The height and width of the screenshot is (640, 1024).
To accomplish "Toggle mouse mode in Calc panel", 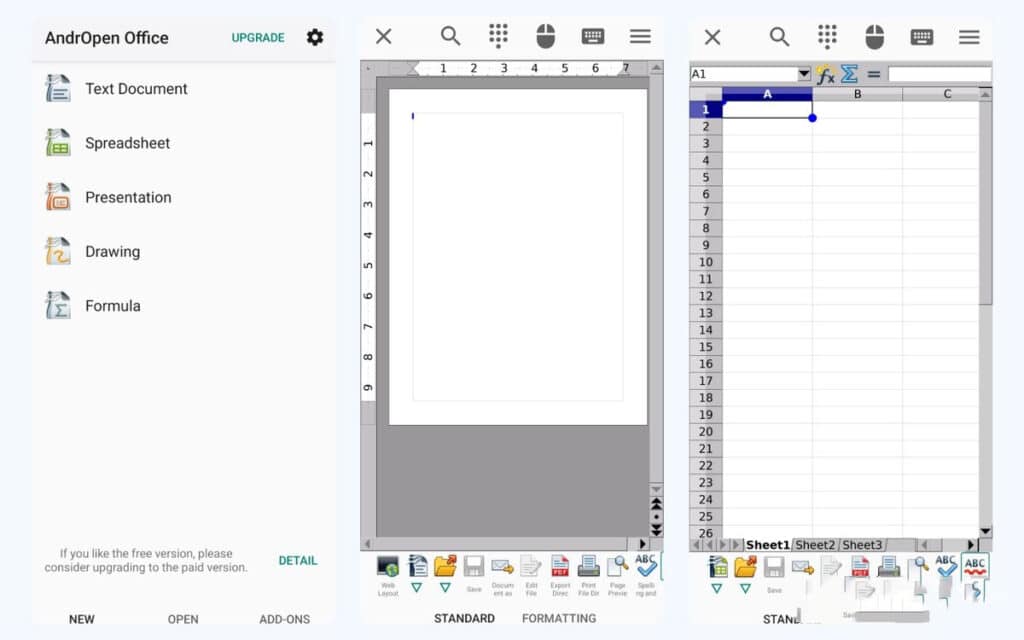I will coord(874,36).
